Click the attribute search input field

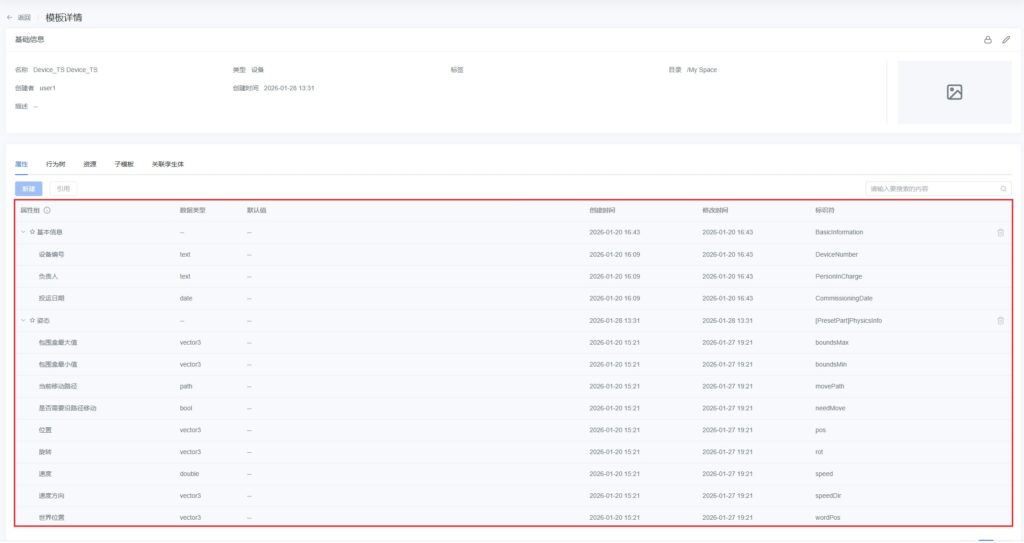pos(930,188)
